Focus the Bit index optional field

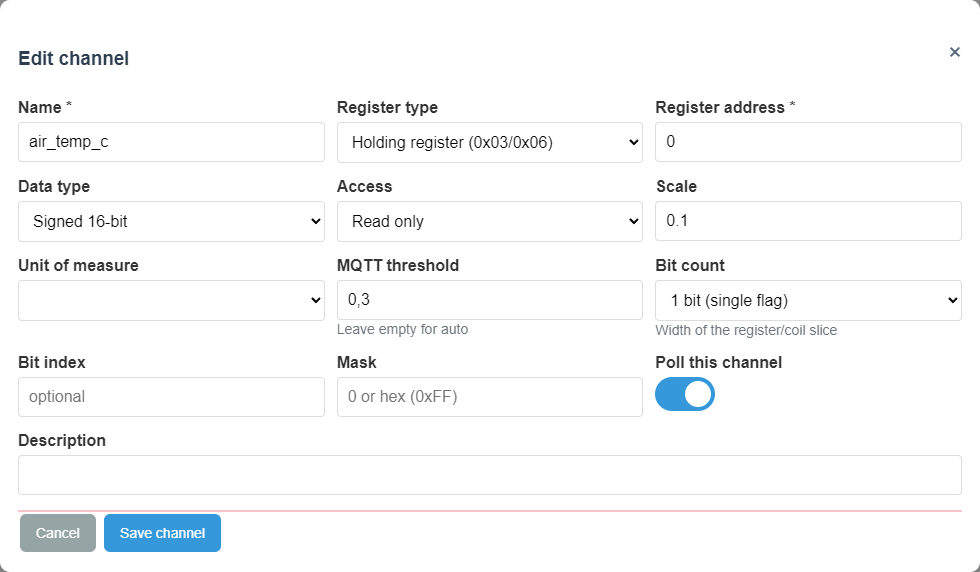171,397
